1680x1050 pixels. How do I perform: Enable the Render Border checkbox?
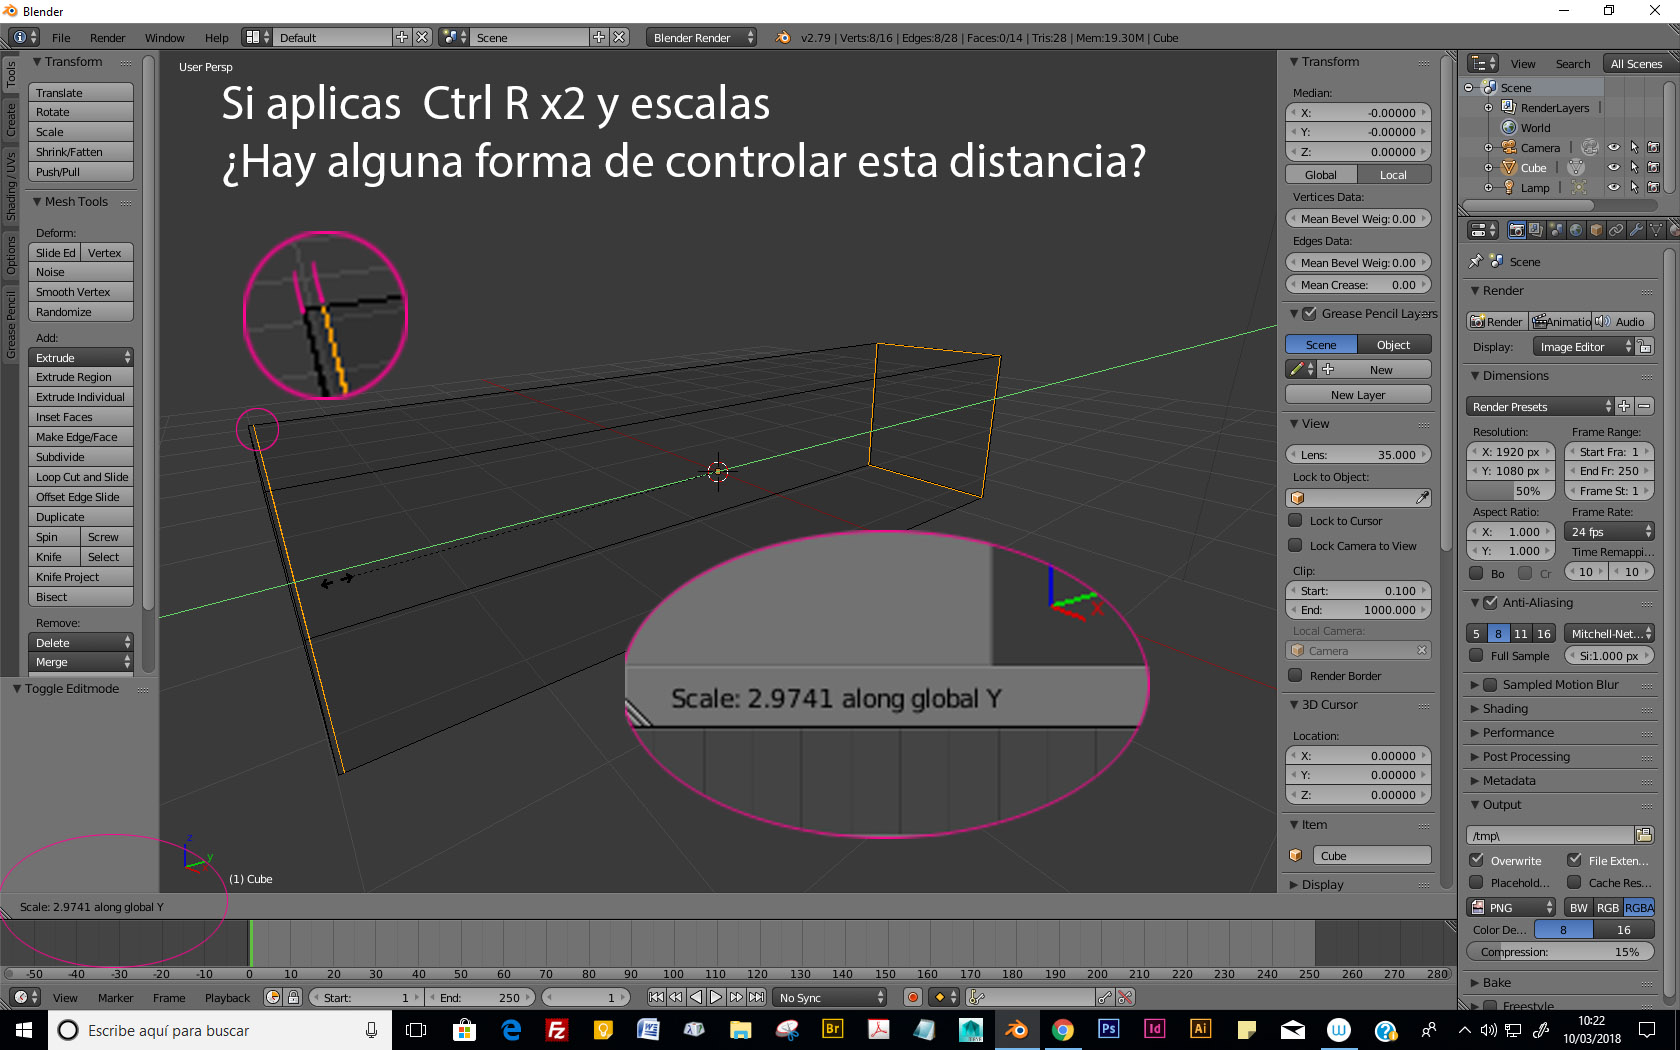coord(1295,675)
